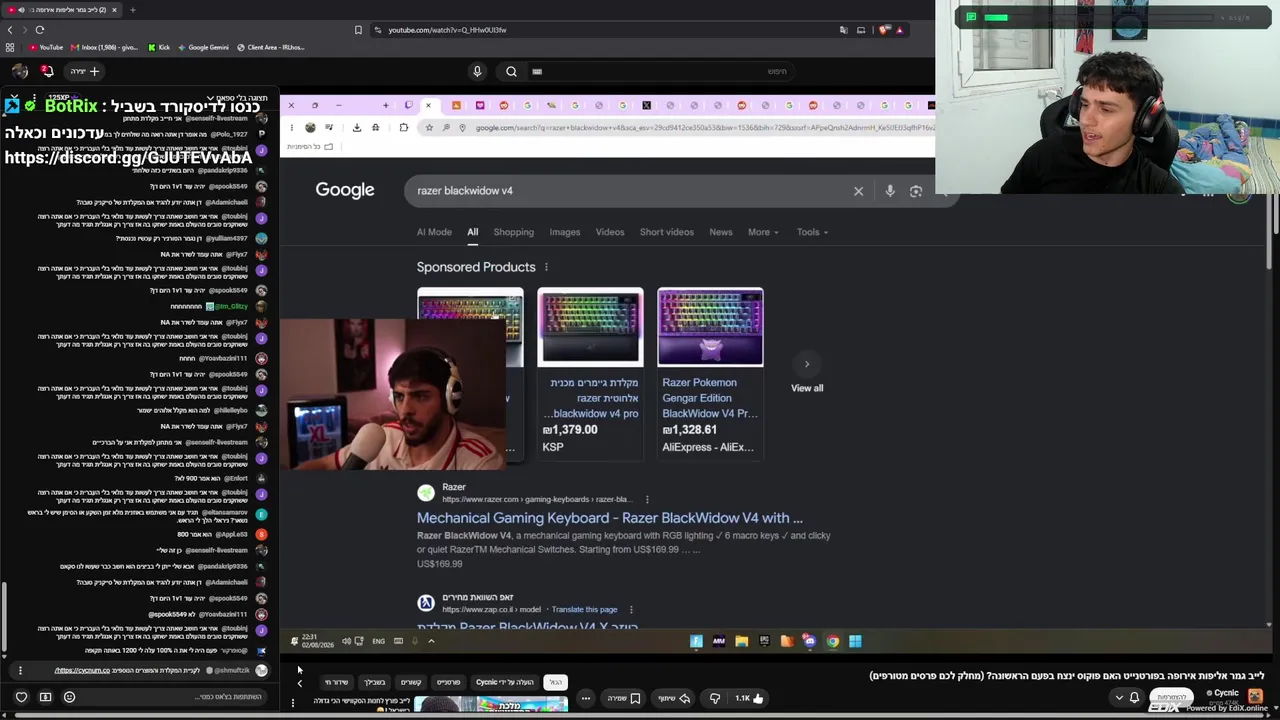Screen dimensions: 1280x720
Task: Switch to the Shopping results tab
Action: coord(513,232)
